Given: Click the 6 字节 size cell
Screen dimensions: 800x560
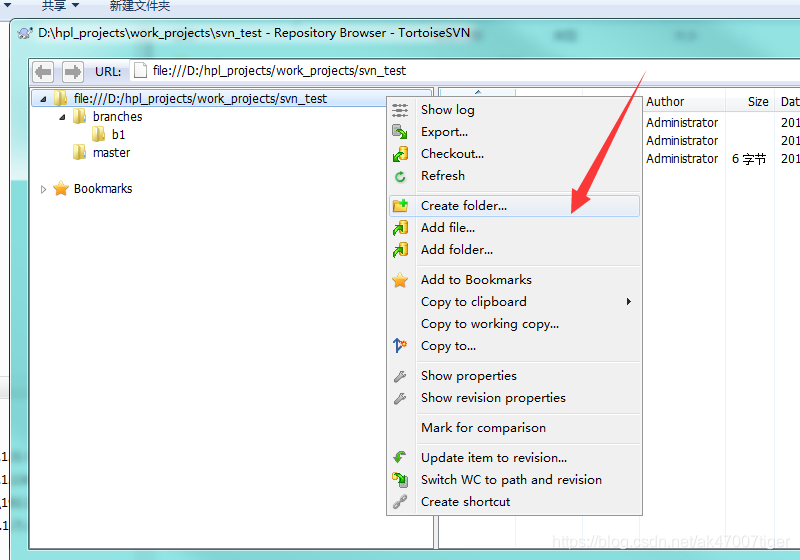Looking at the screenshot, I should click(x=749, y=159).
